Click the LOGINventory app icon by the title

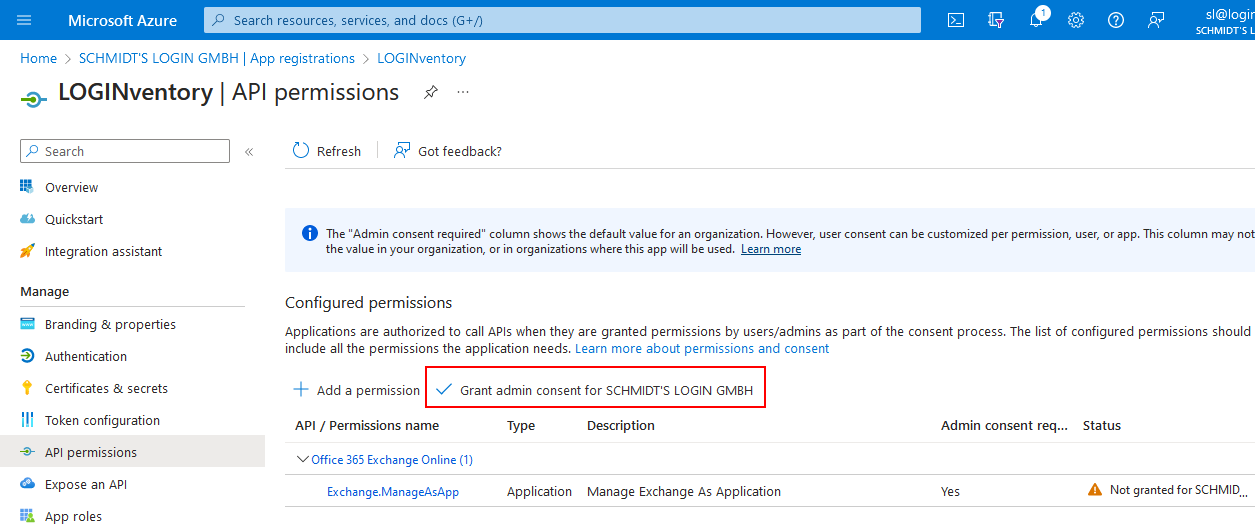34,98
